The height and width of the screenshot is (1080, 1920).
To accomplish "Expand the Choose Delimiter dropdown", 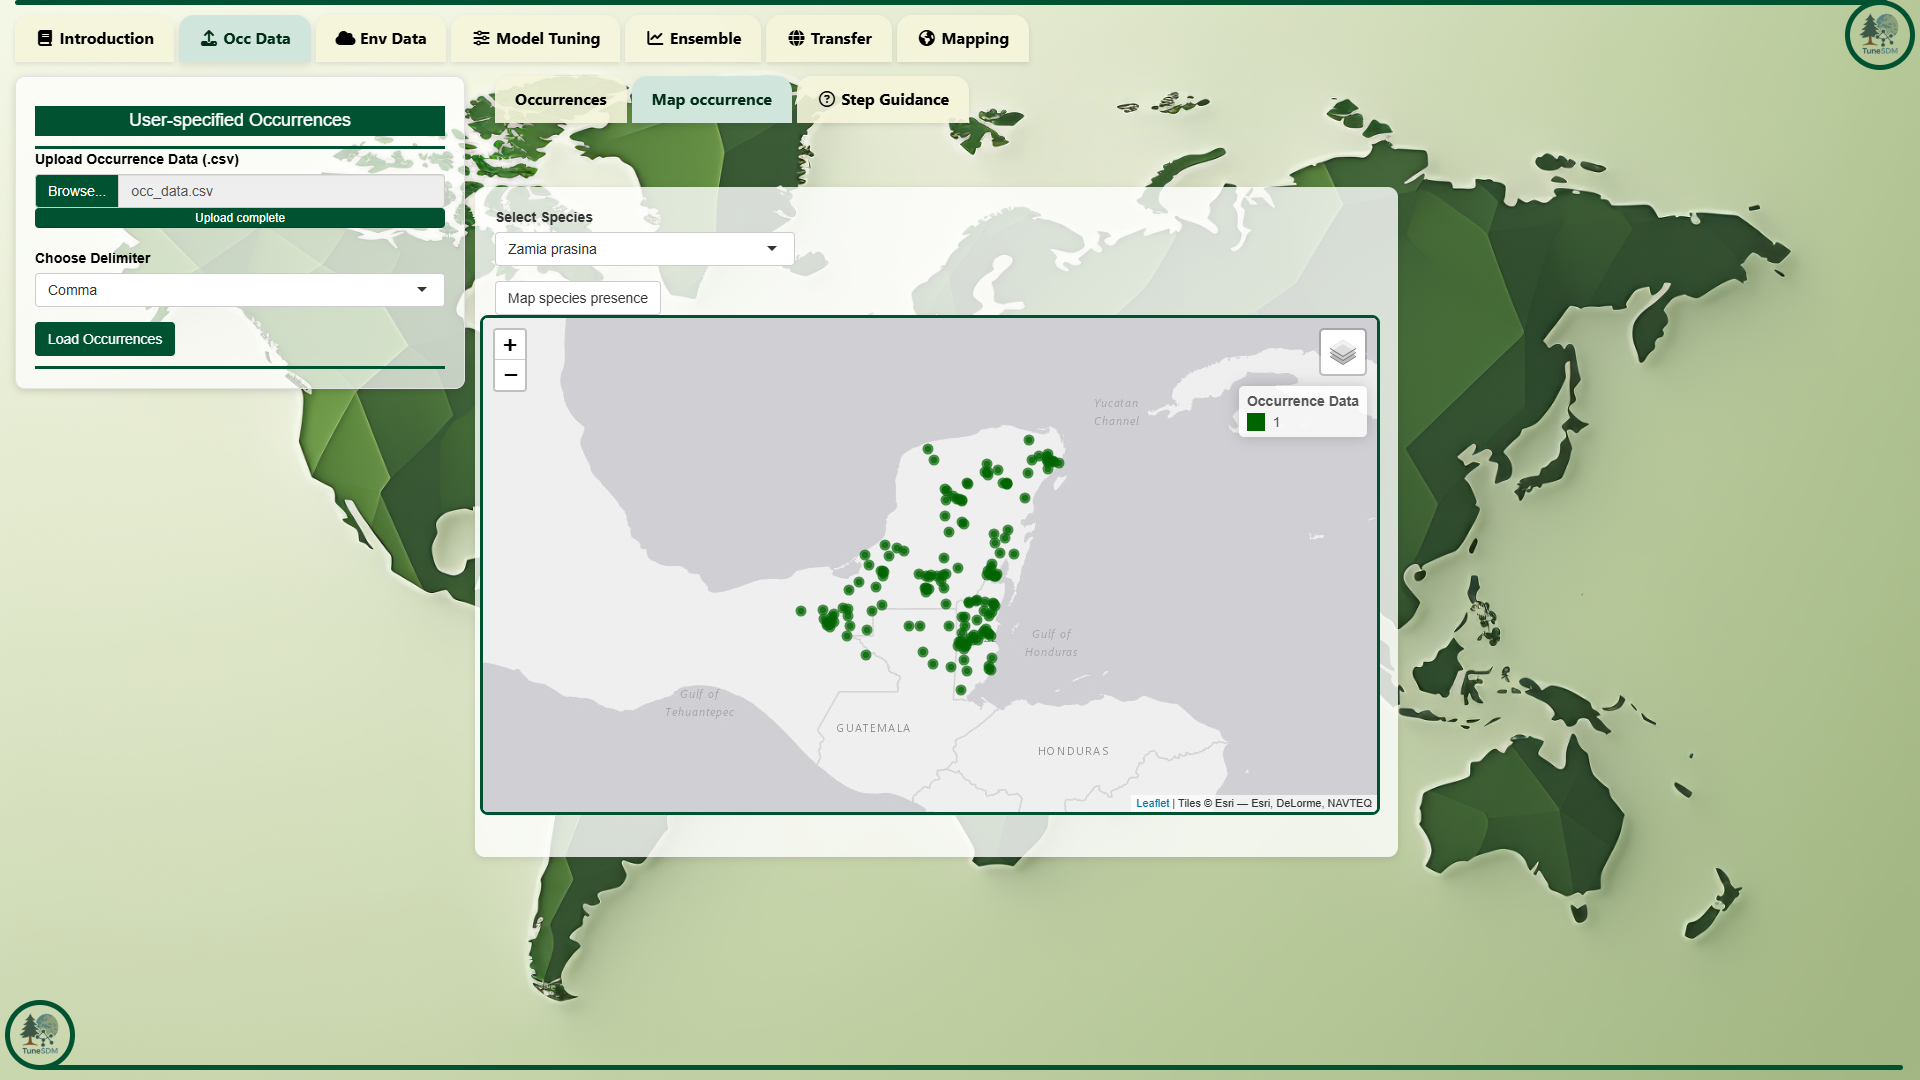I will coord(239,290).
